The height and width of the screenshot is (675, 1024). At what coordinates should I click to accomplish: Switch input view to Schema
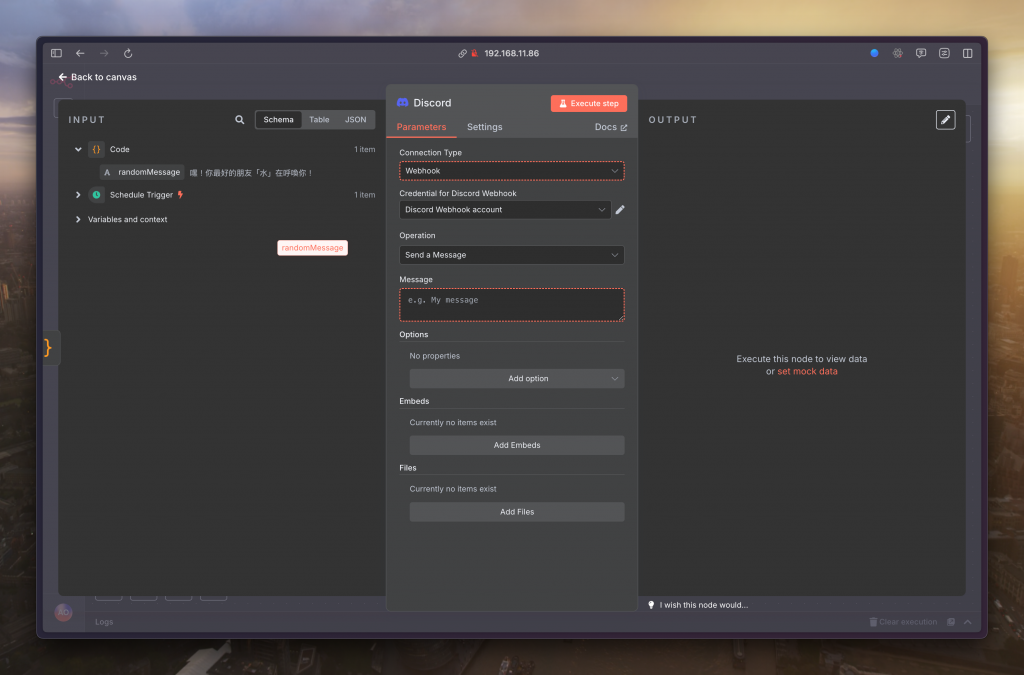(x=278, y=119)
